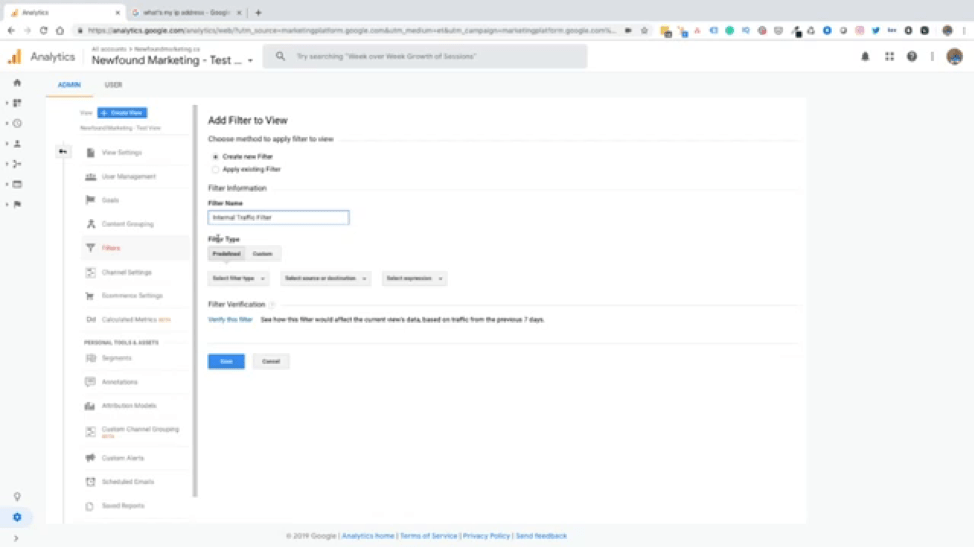Open Select source or destination dropdown

pos(325,279)
